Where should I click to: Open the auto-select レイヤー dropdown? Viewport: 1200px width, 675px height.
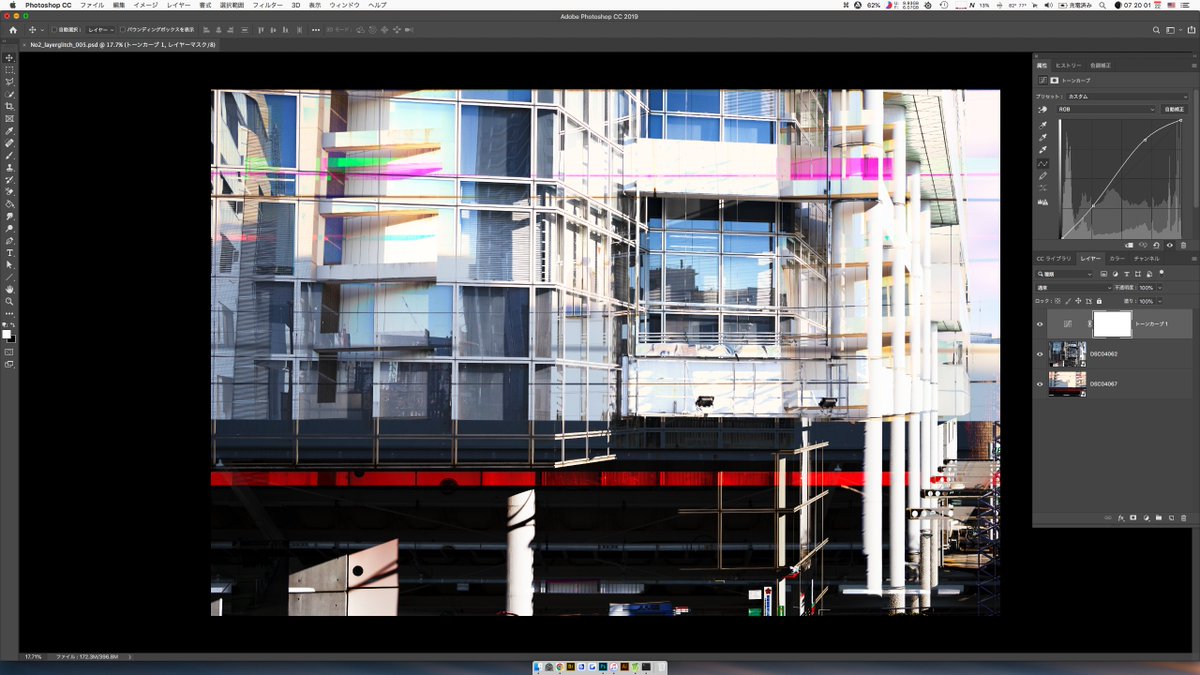(100, 30)
